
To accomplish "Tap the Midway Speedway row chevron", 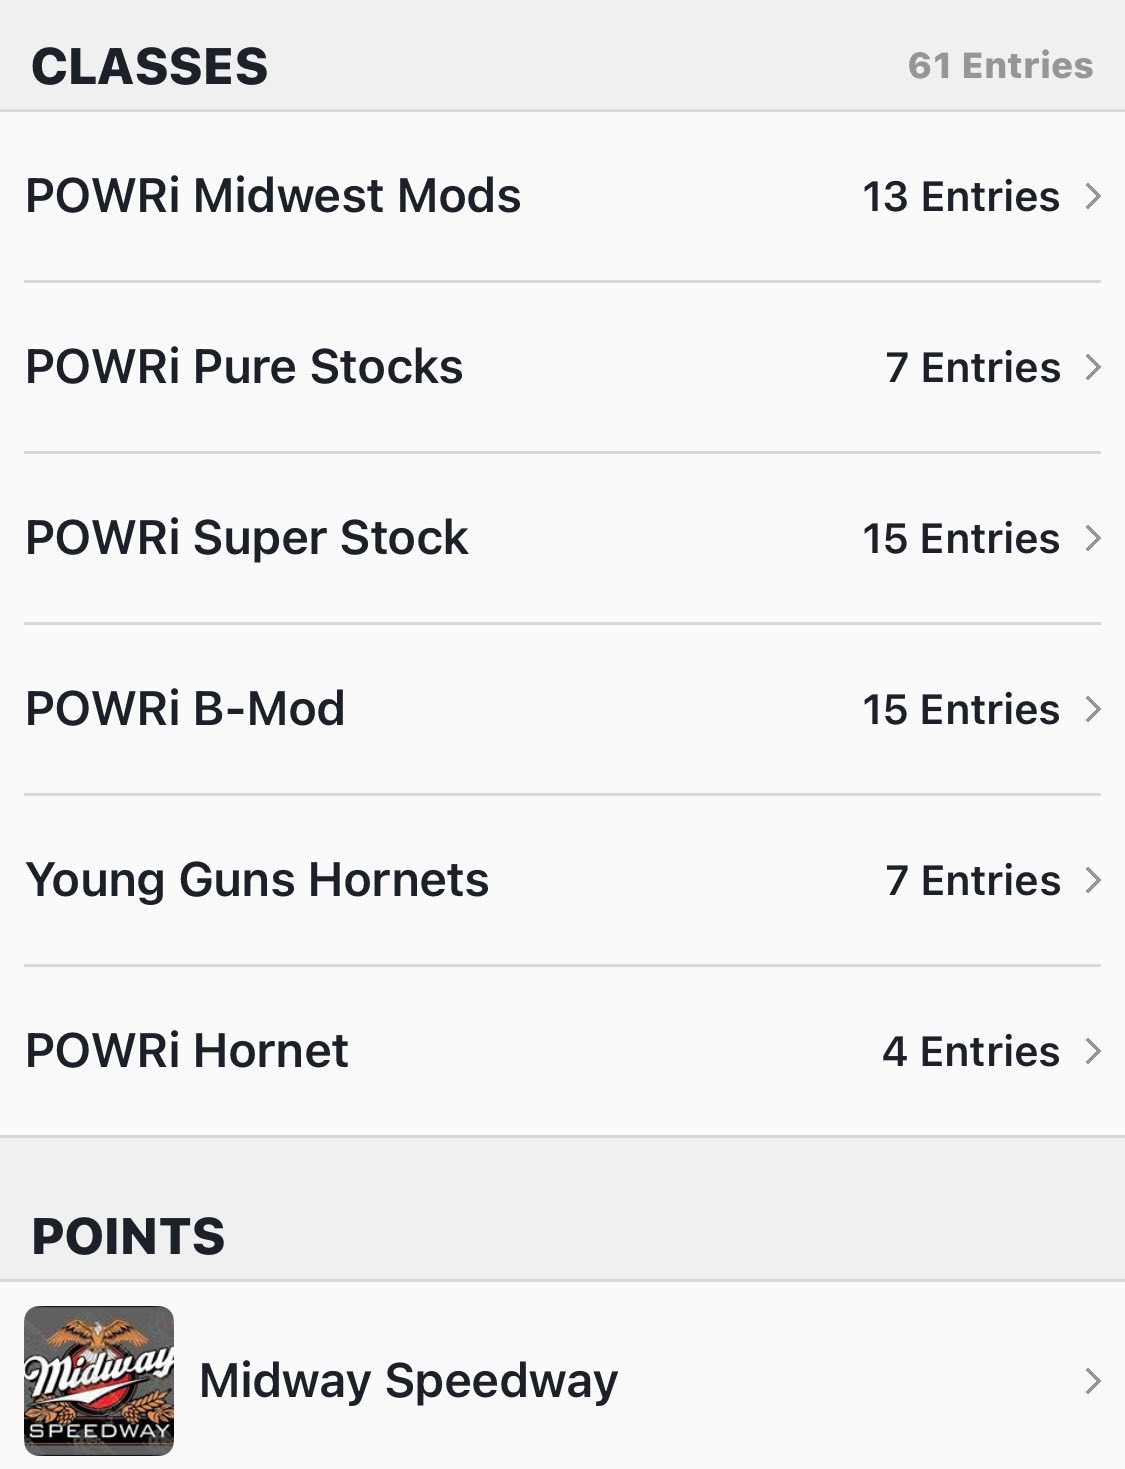I will click(x=1093, y=1381).
